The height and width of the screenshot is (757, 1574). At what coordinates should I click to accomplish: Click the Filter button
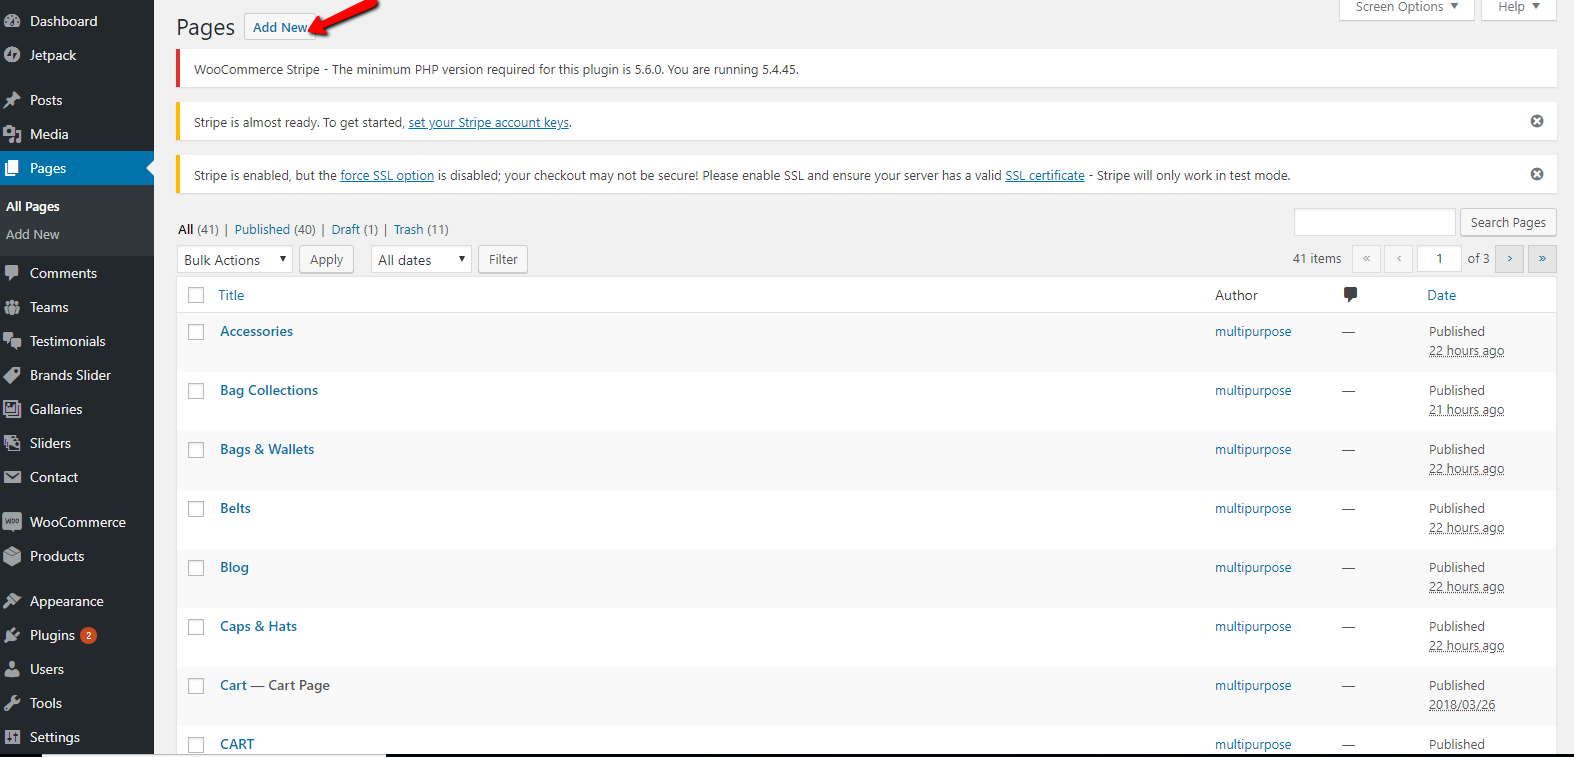[503, 260]
